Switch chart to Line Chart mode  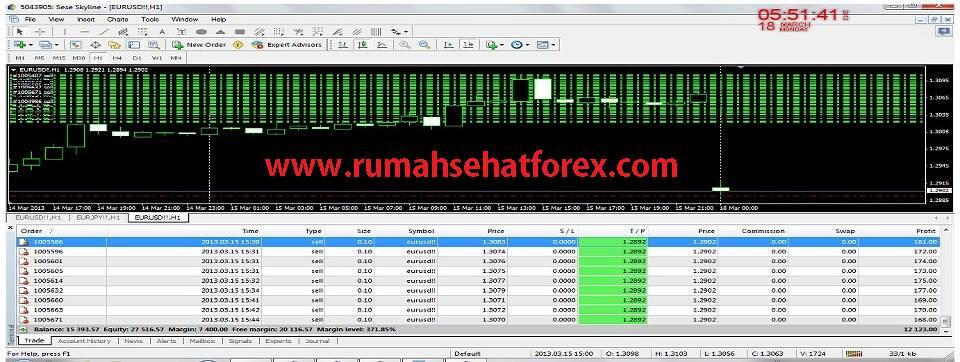coord(382,45)
